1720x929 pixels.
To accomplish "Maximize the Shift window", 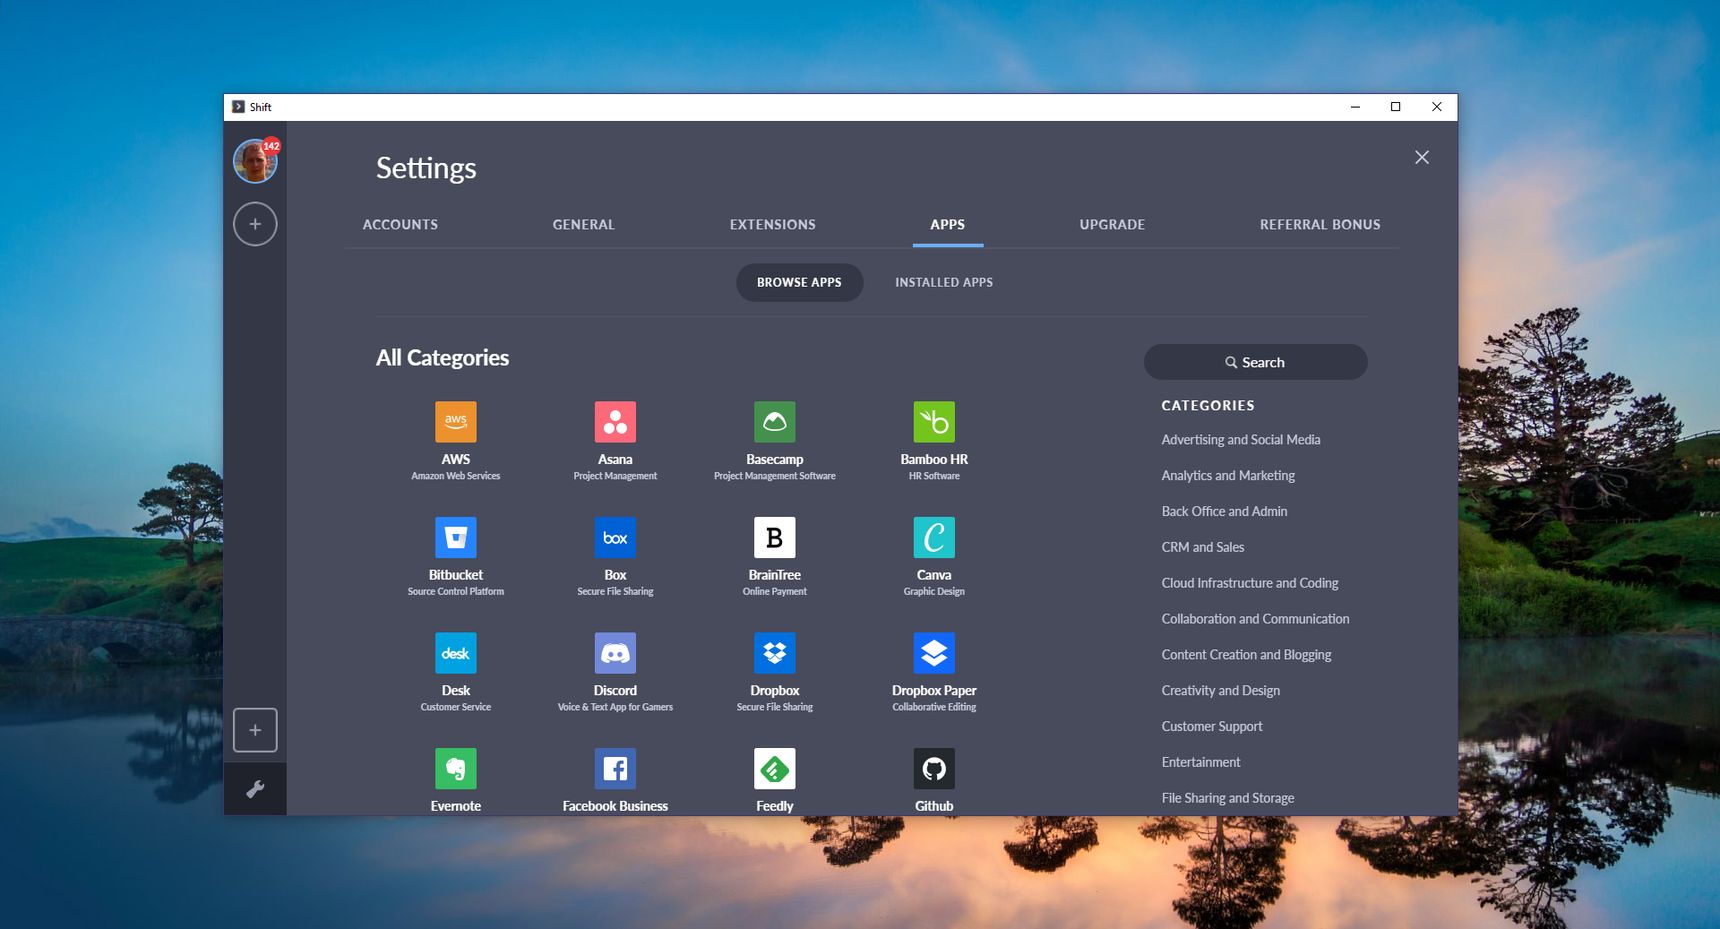I will (x=1395, y=107).
